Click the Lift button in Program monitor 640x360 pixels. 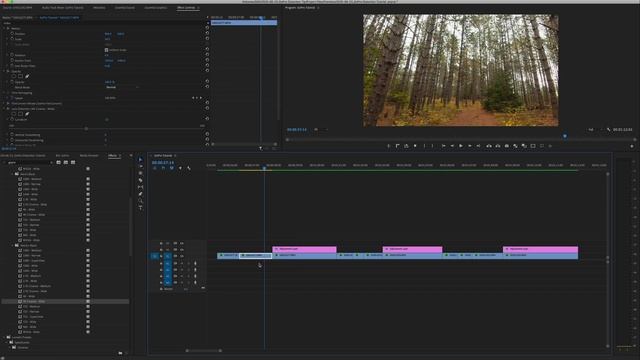pos(489,146)
